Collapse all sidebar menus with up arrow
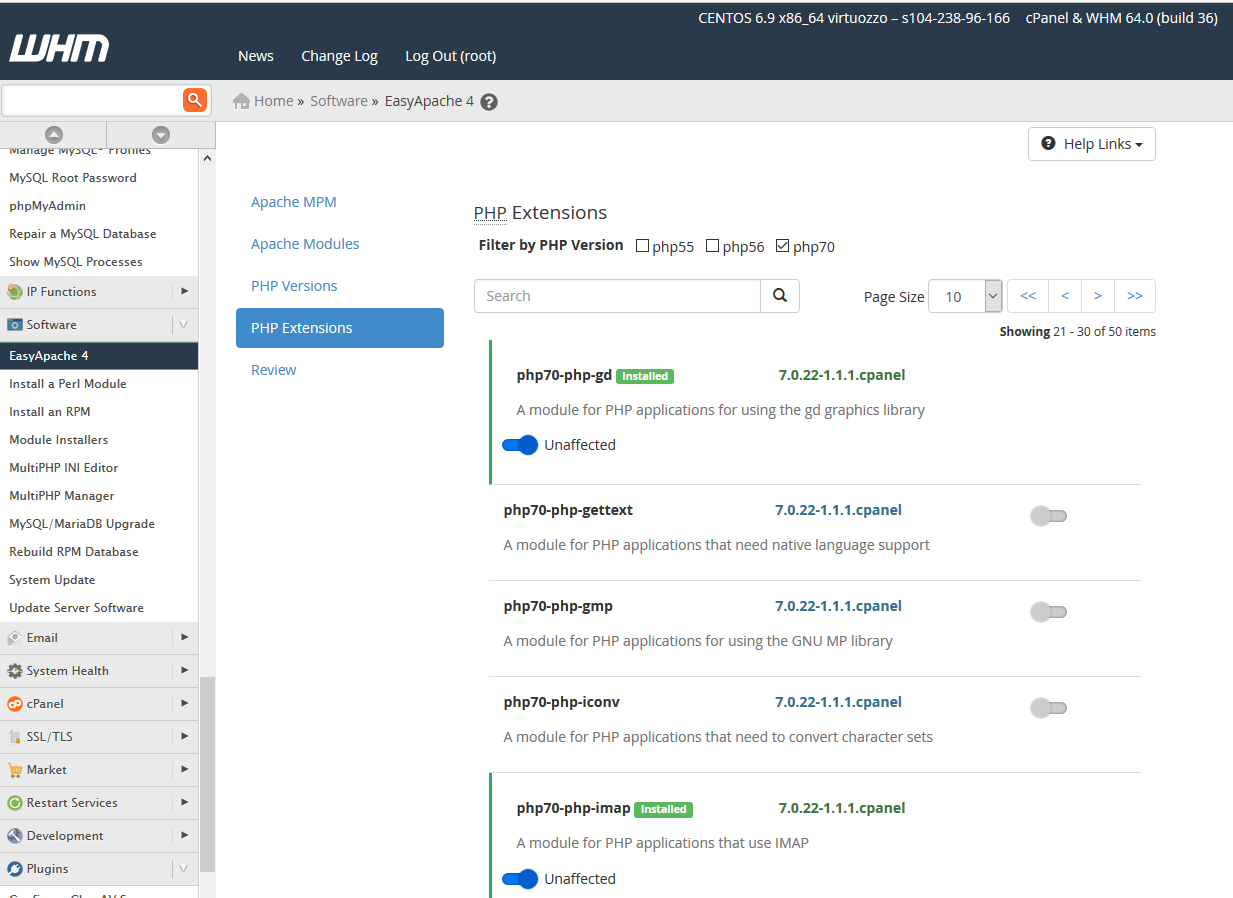Image resolution: width=1233 pixels, height=898 pixels. point(54,135)
